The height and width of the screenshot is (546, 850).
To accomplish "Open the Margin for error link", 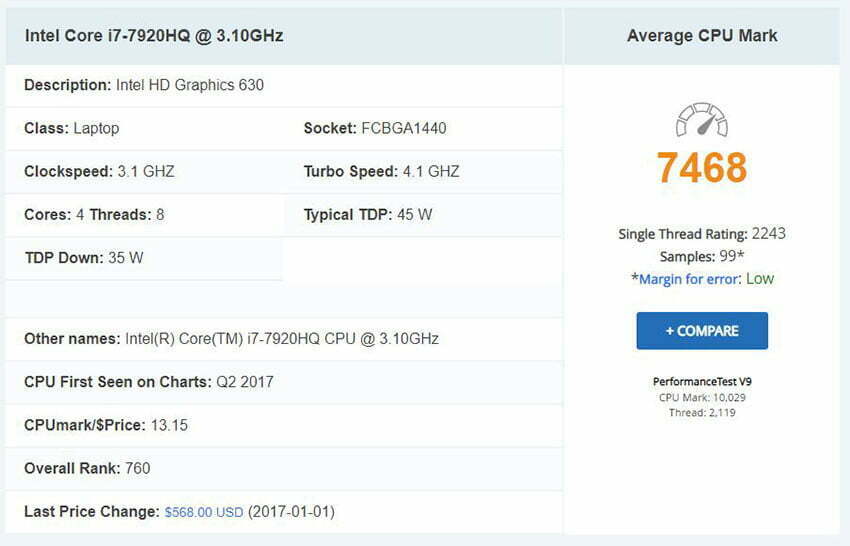I will tap(688, 279).
